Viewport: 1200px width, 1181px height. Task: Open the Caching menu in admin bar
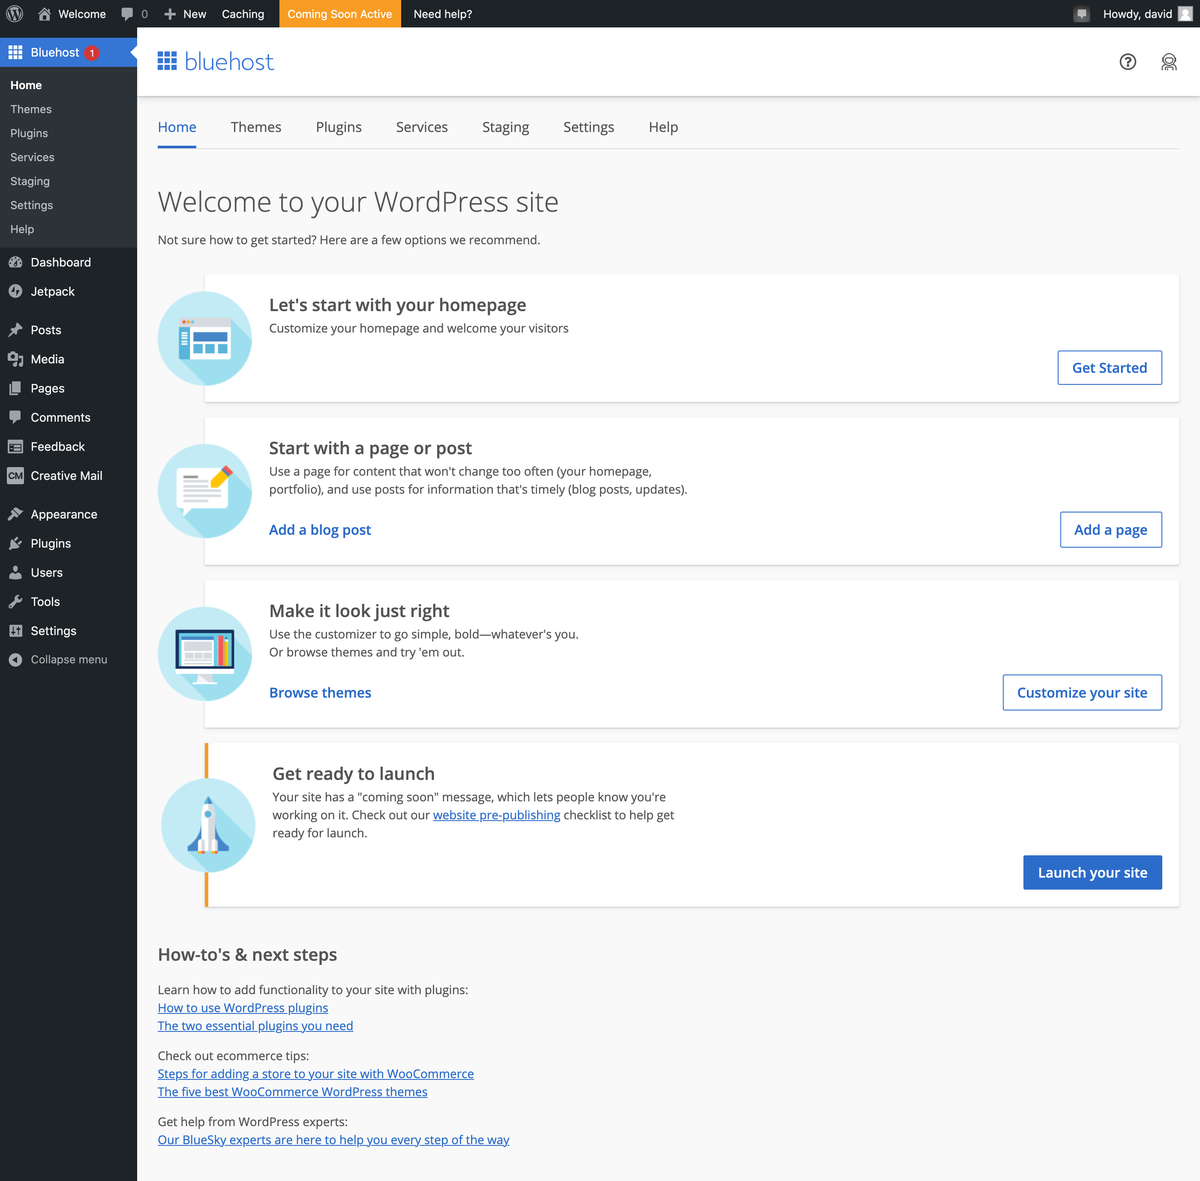pyautogui.click(x=243, y=14)
